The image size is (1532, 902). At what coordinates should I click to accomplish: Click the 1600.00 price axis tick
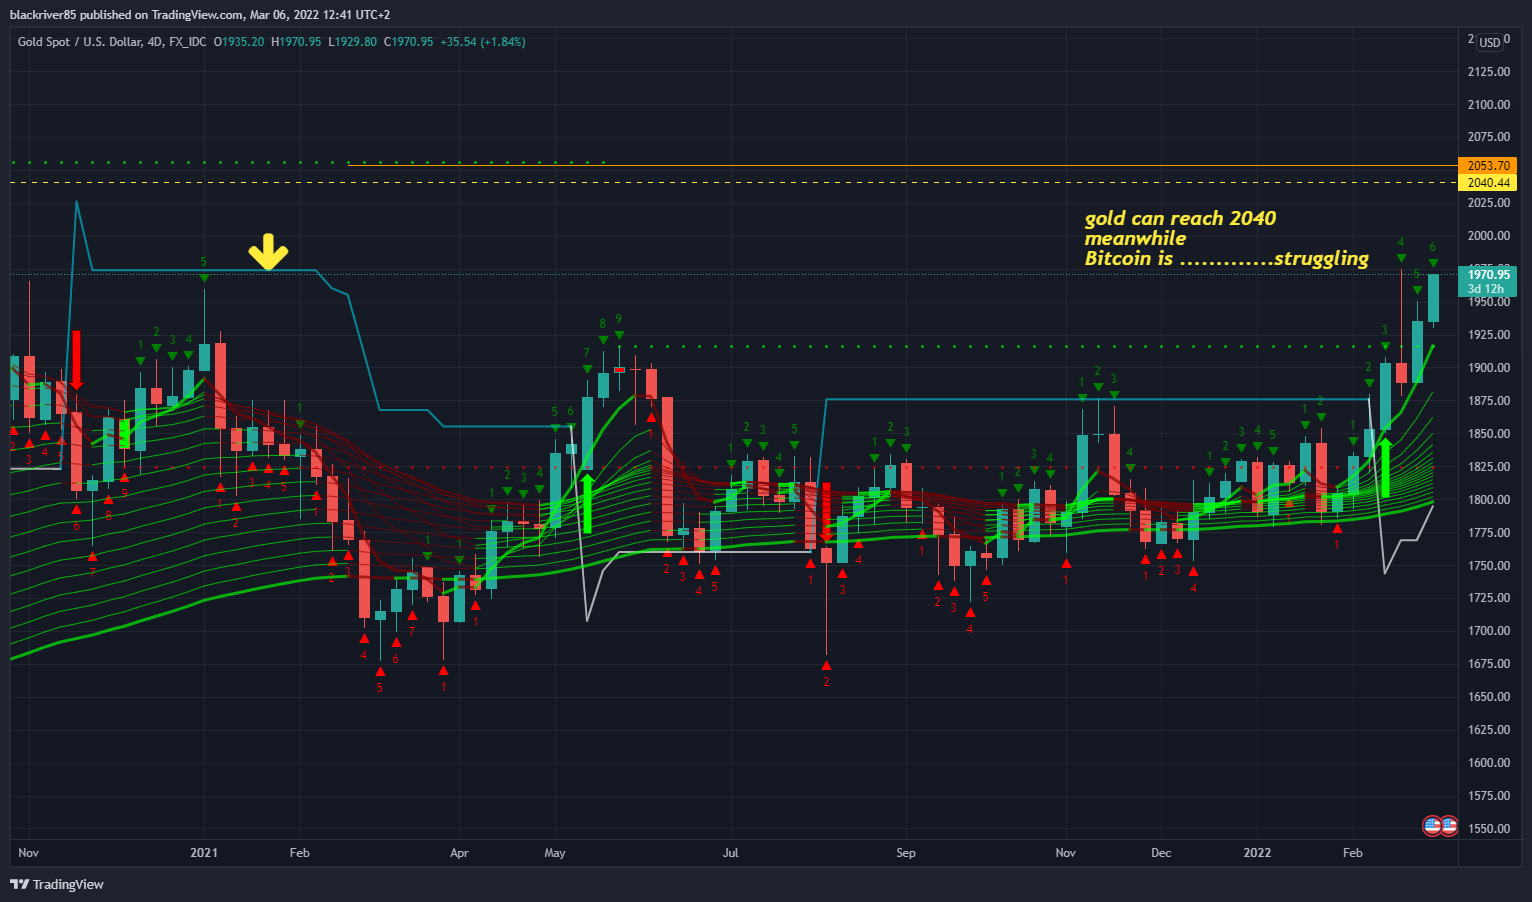click(x=1489, y=763)
